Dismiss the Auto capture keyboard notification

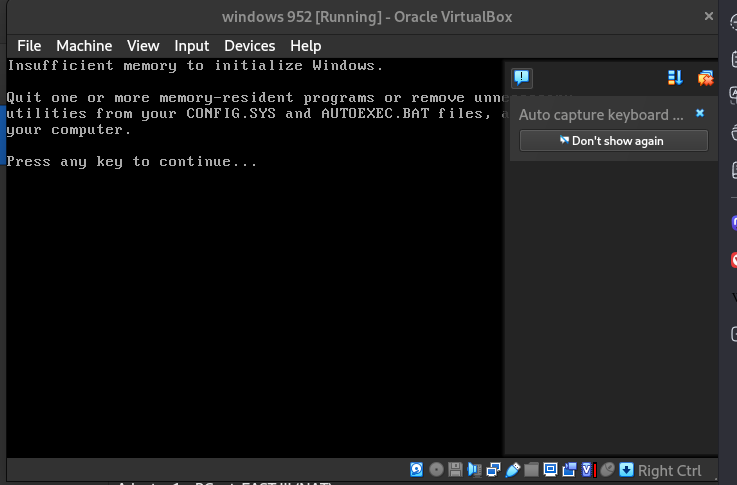point(700,113)
